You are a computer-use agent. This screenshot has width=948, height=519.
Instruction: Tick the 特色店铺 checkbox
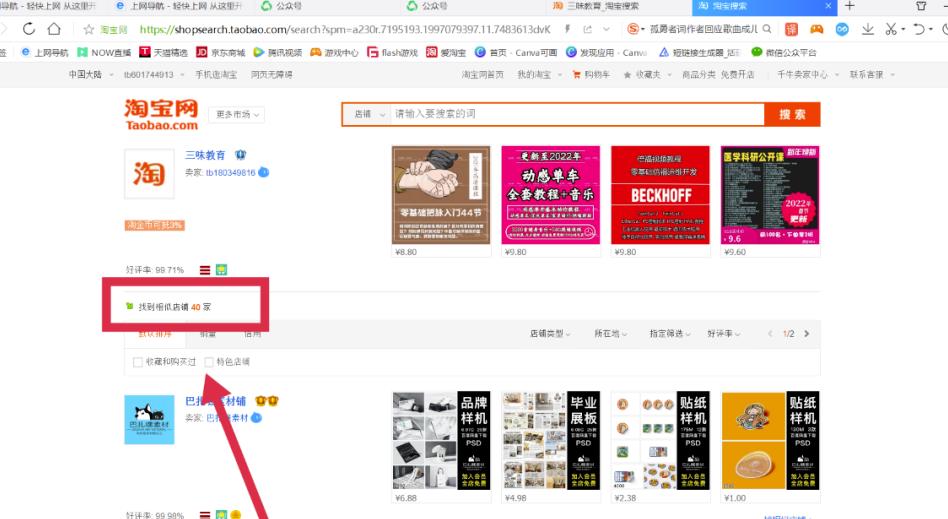tap(209, 362)
